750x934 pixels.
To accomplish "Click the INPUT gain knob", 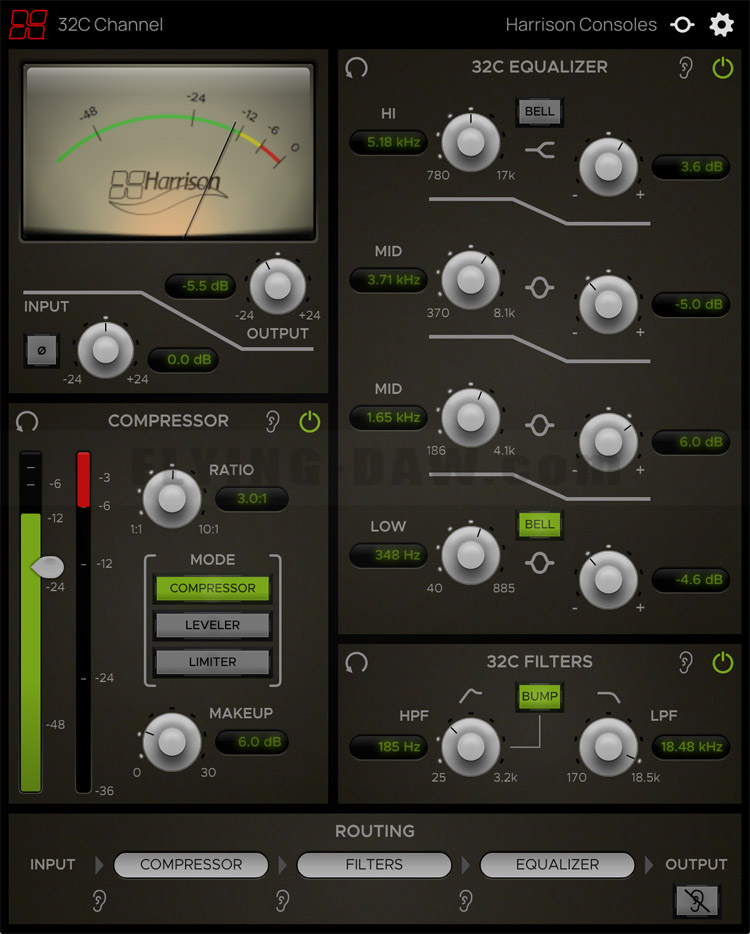I will (105, 350).
